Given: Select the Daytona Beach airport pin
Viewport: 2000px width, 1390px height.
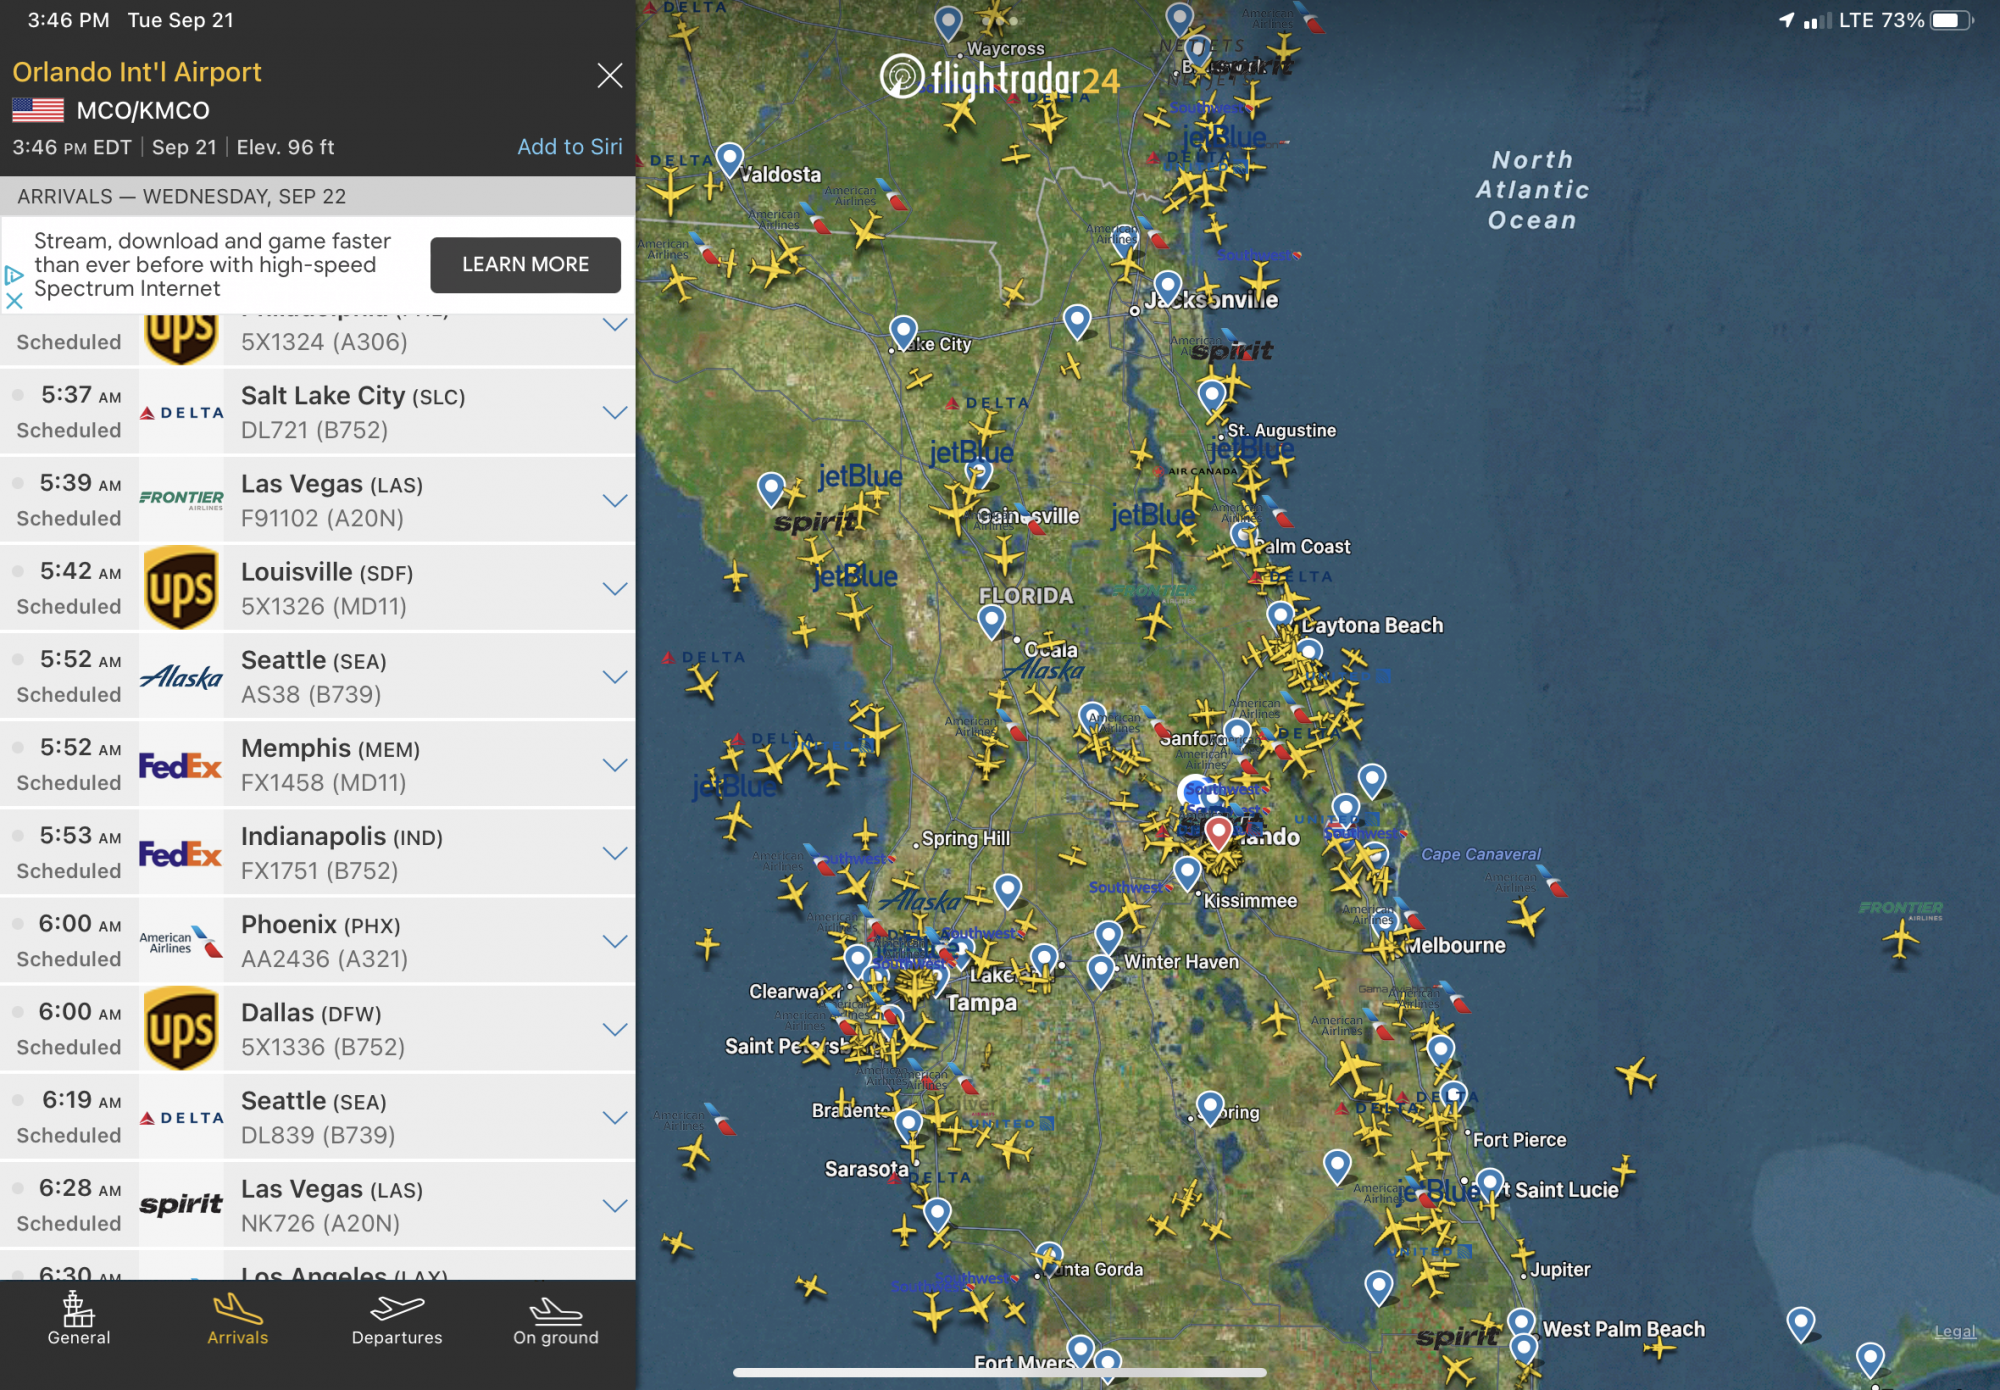Looking at the screenshot, I should [1280, 614].
